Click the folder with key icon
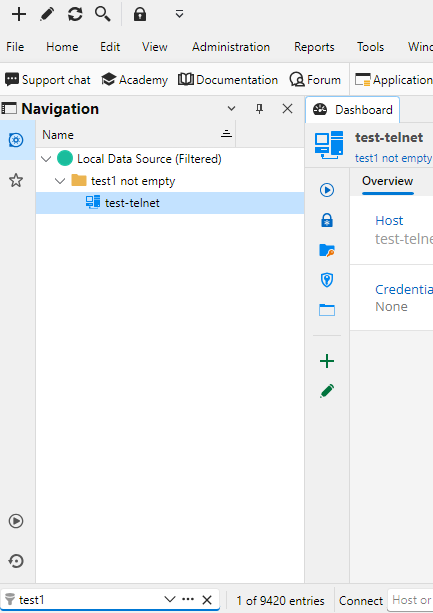This screenshot has height=613, width=433. 327,250
